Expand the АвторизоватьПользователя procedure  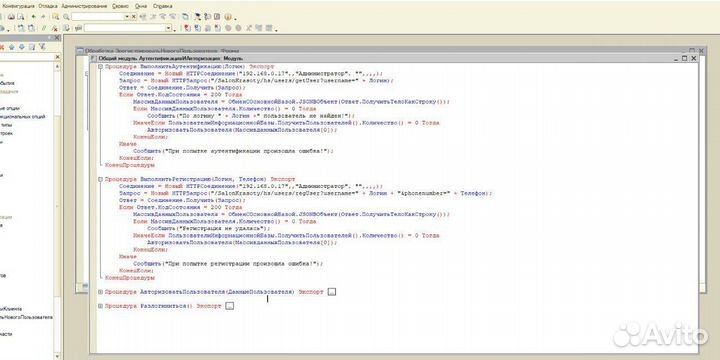(x=101, y=292)
